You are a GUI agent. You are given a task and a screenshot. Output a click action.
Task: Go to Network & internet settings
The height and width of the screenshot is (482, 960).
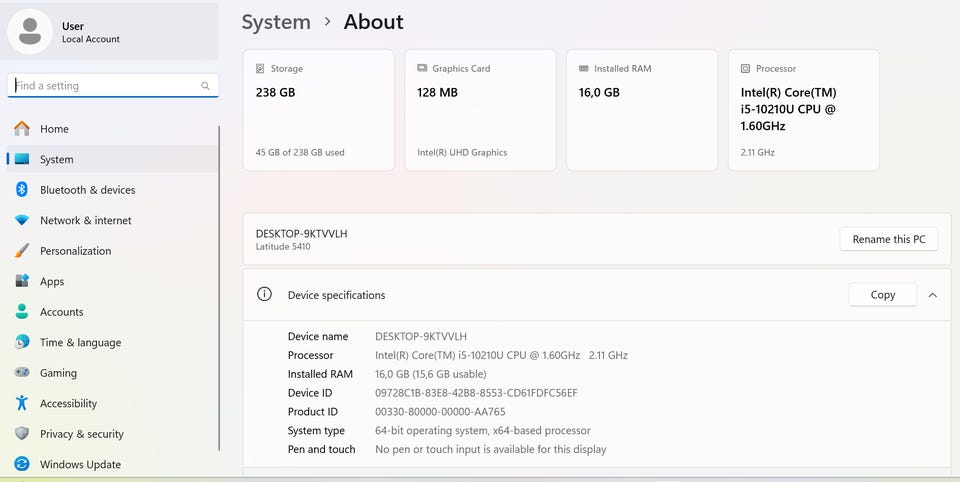point(112,220)
